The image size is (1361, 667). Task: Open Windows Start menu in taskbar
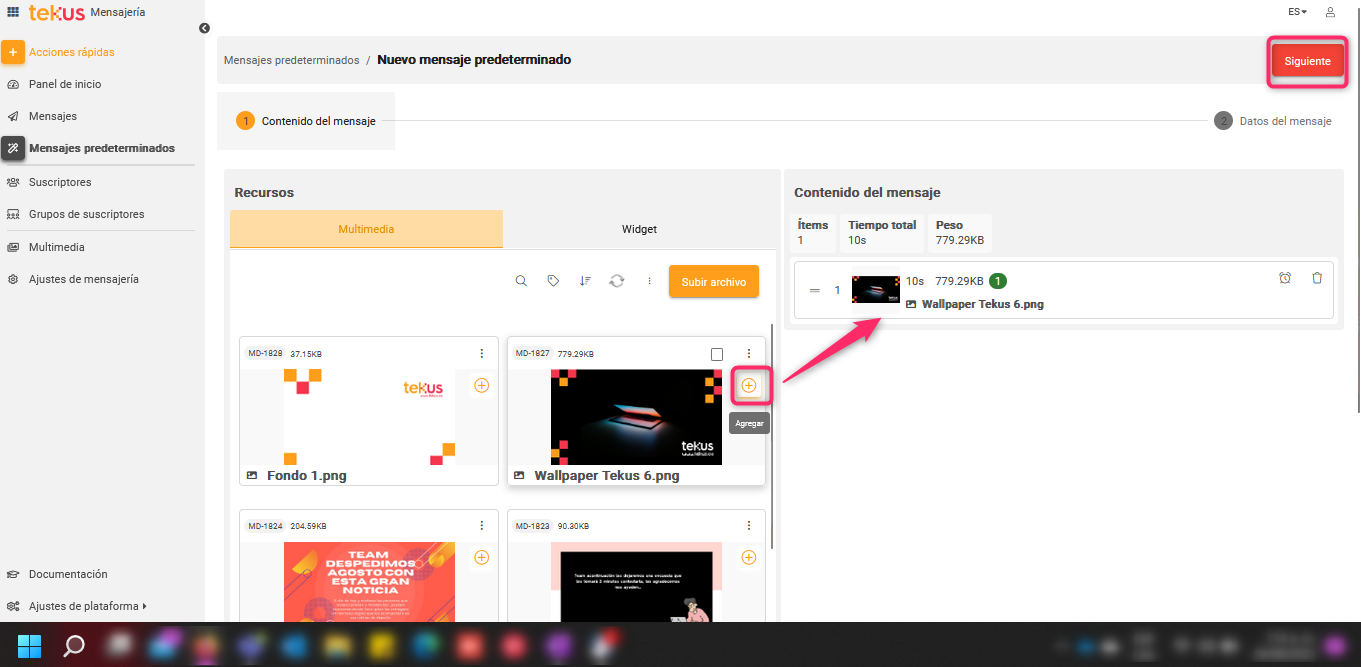pos(30,645)
